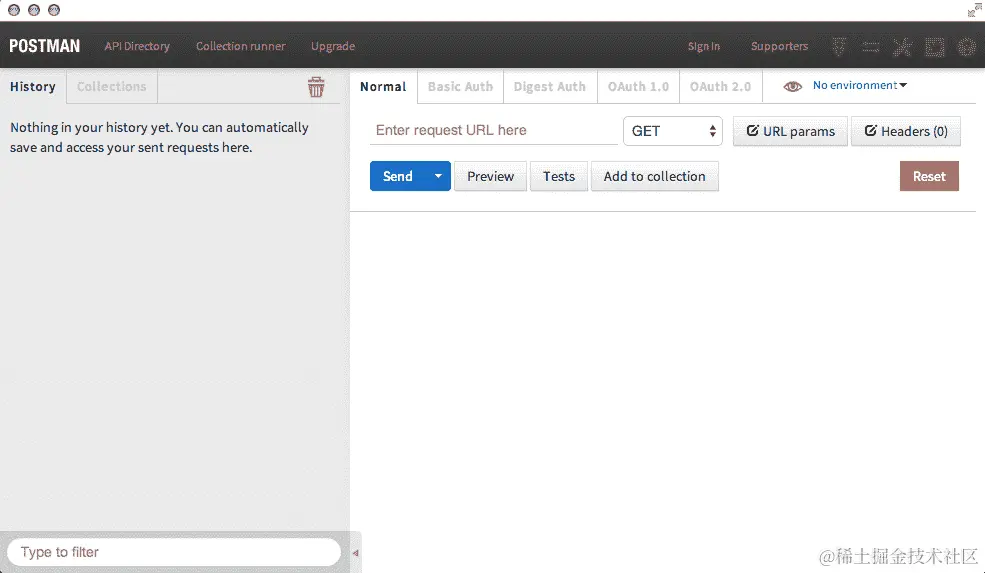985x573 pixels.
Task: Open API Directory in top navigation
Action: pos(137,46)
